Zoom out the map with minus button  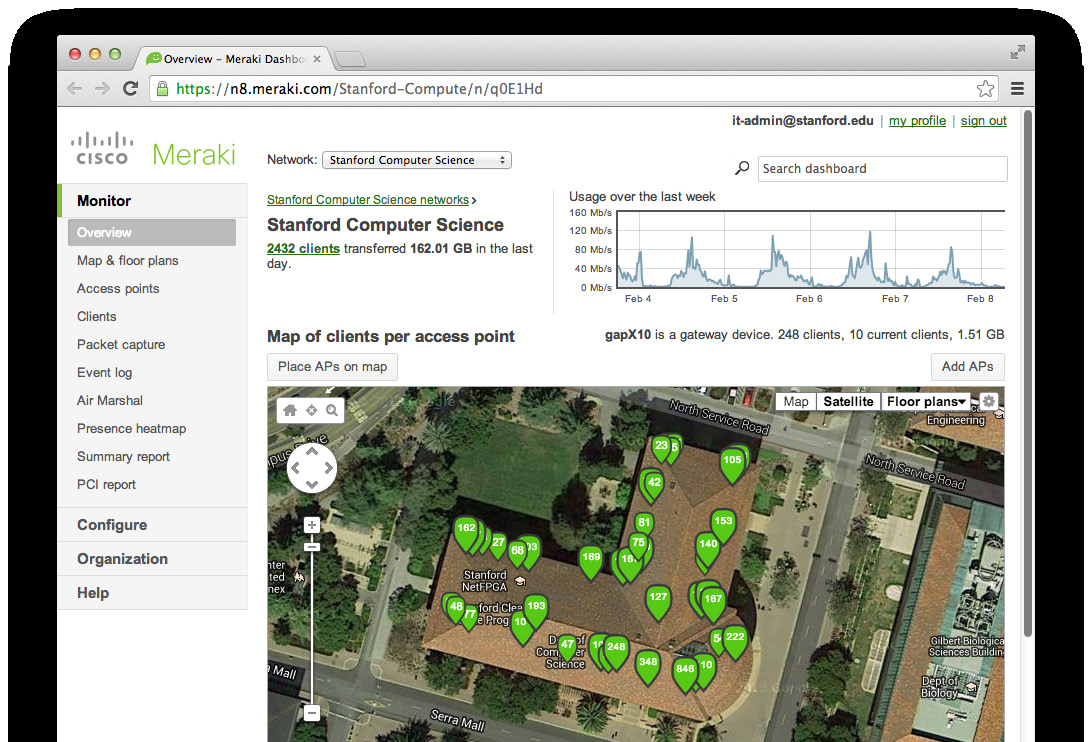tap(312, 713)
